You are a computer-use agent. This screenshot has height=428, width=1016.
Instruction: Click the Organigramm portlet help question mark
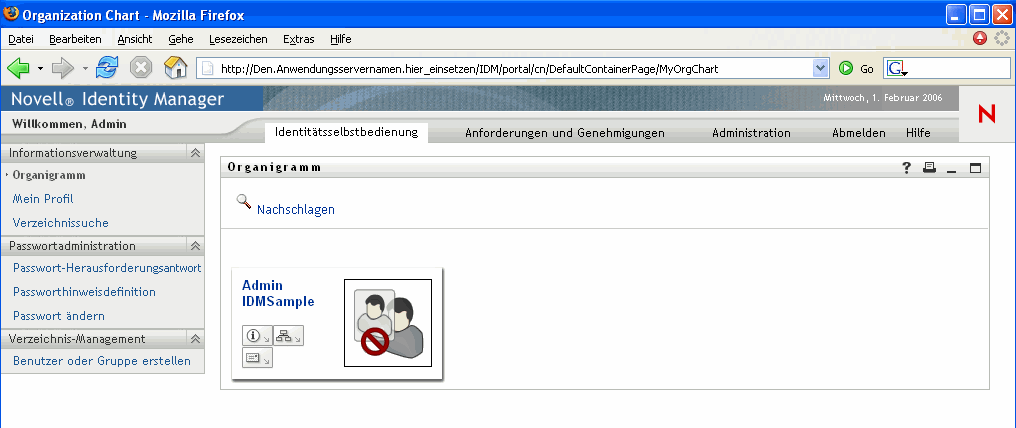[907, 168]
